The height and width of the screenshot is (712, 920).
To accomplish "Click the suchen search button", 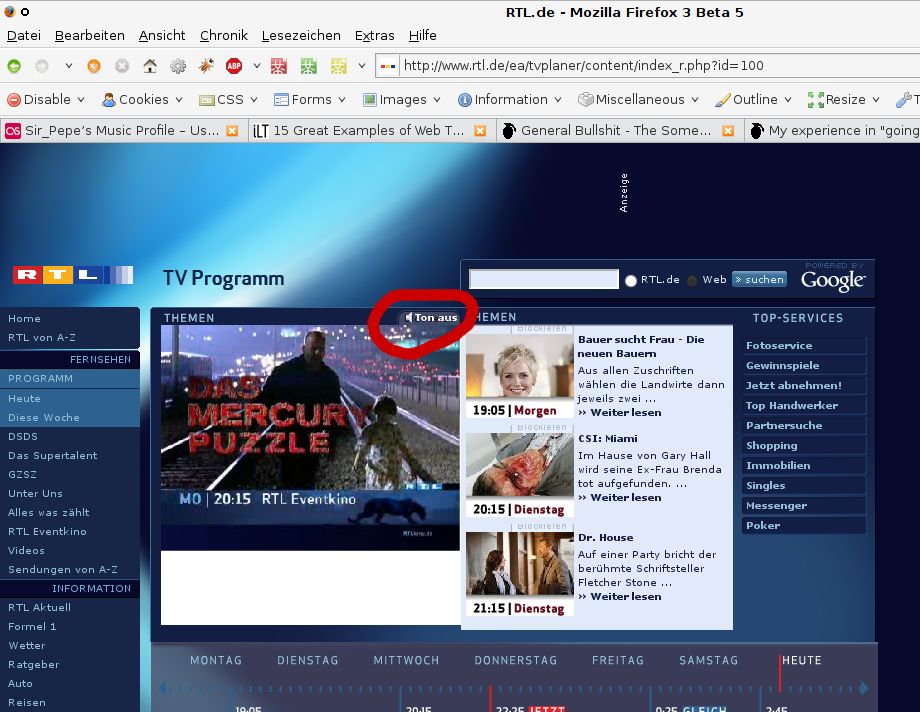I will pyautogui.click(x=759, y=279).
